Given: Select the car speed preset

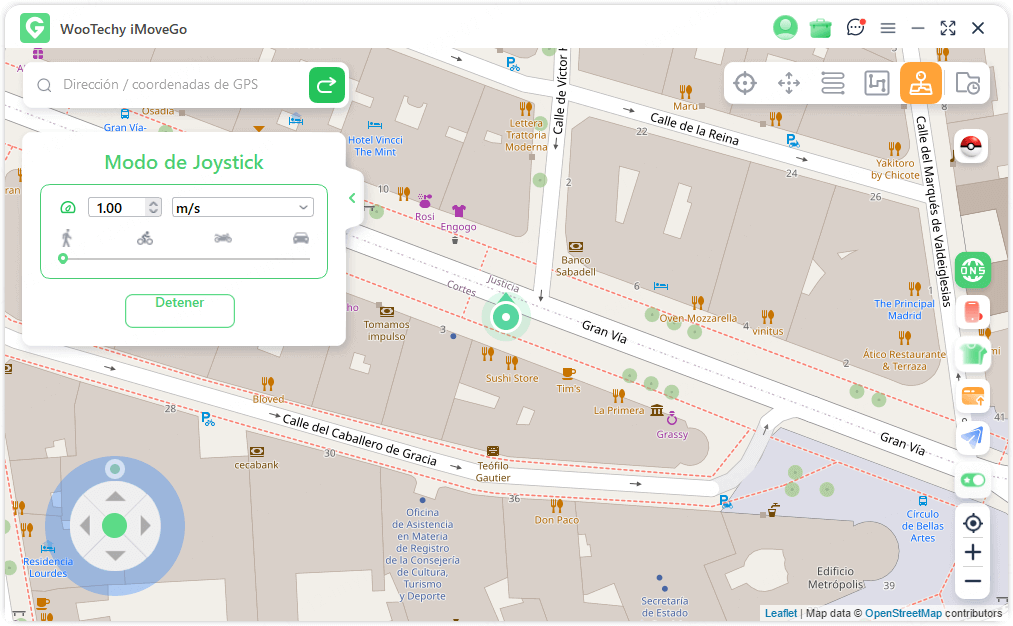Looking at the screenshot, I should click(301, 238).
